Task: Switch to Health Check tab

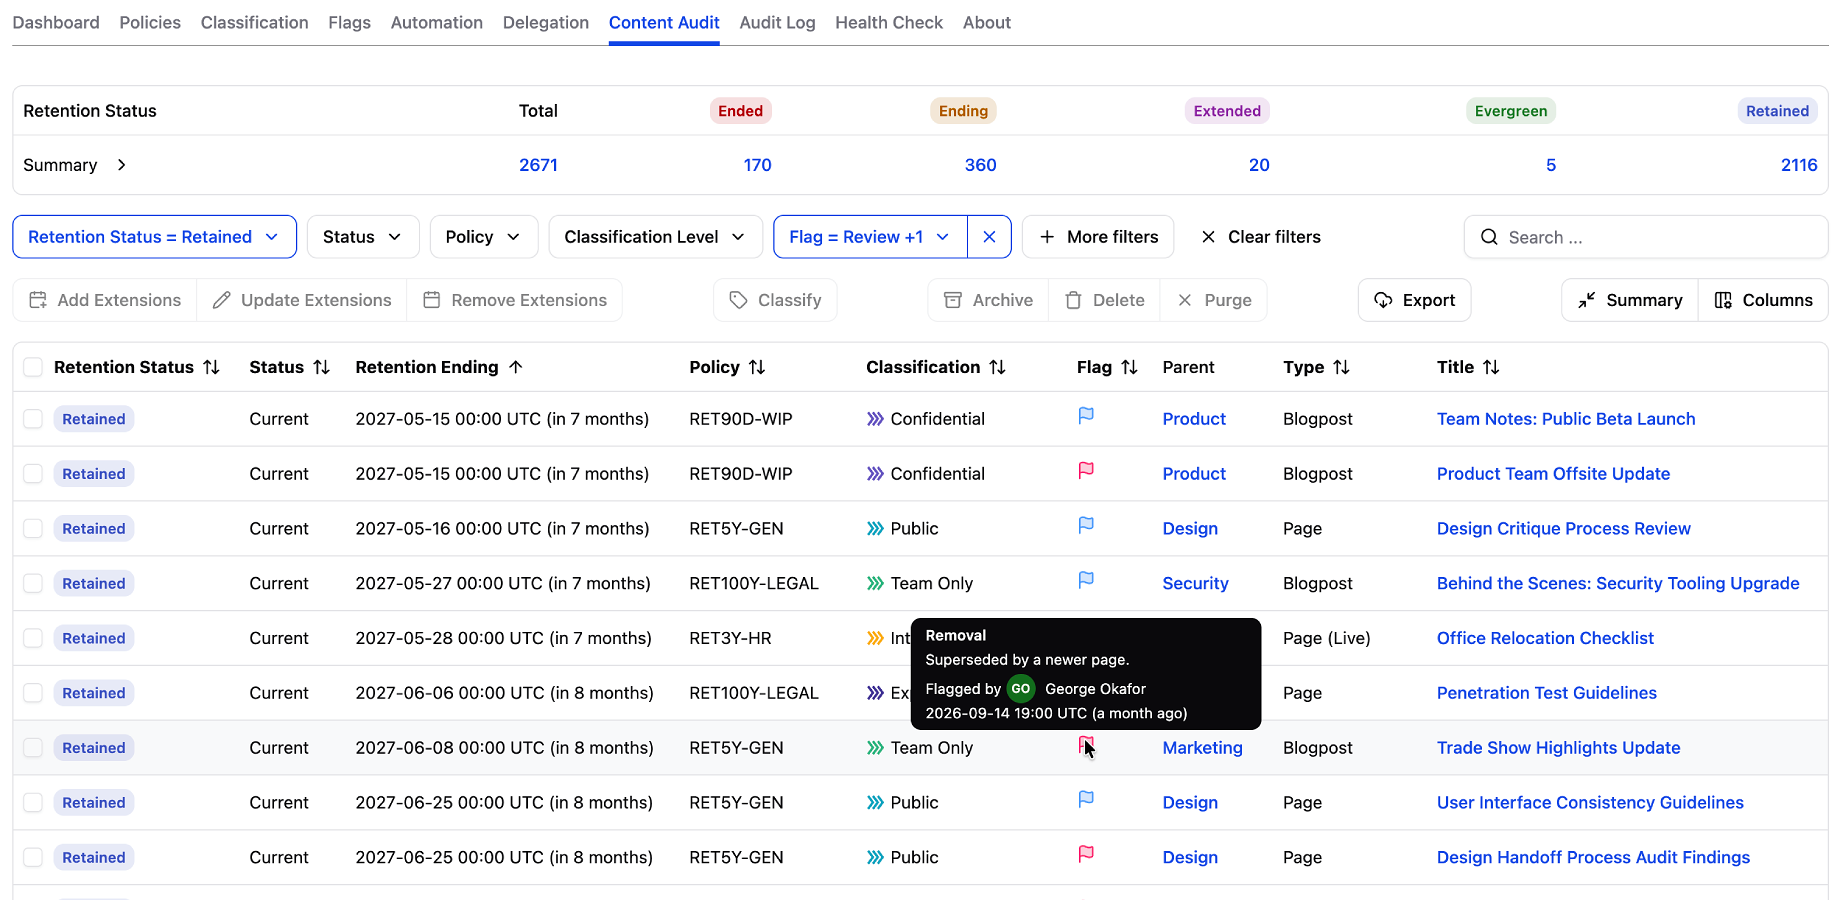Action: 889,22
